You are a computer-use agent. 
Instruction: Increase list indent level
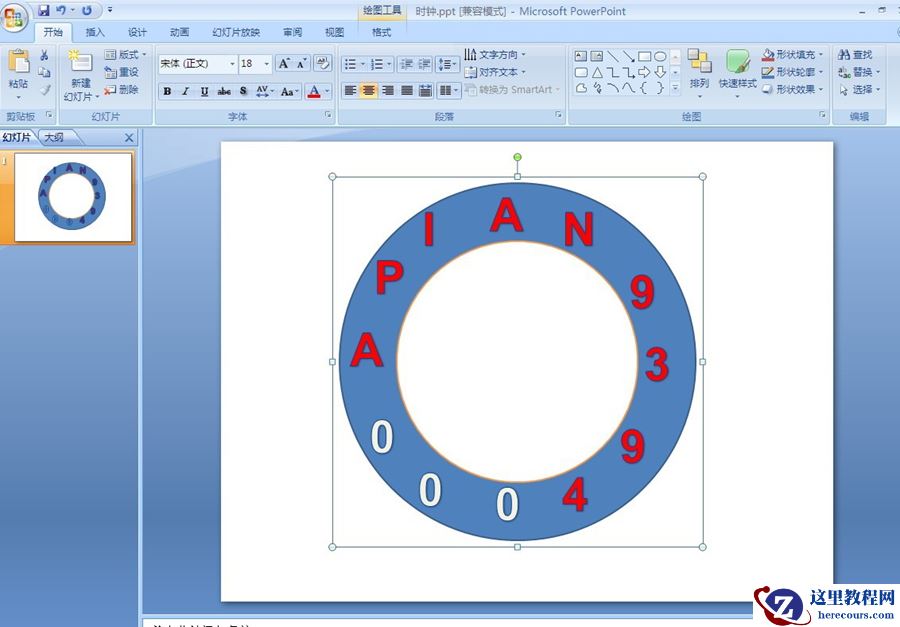click(x=424, y=64)
